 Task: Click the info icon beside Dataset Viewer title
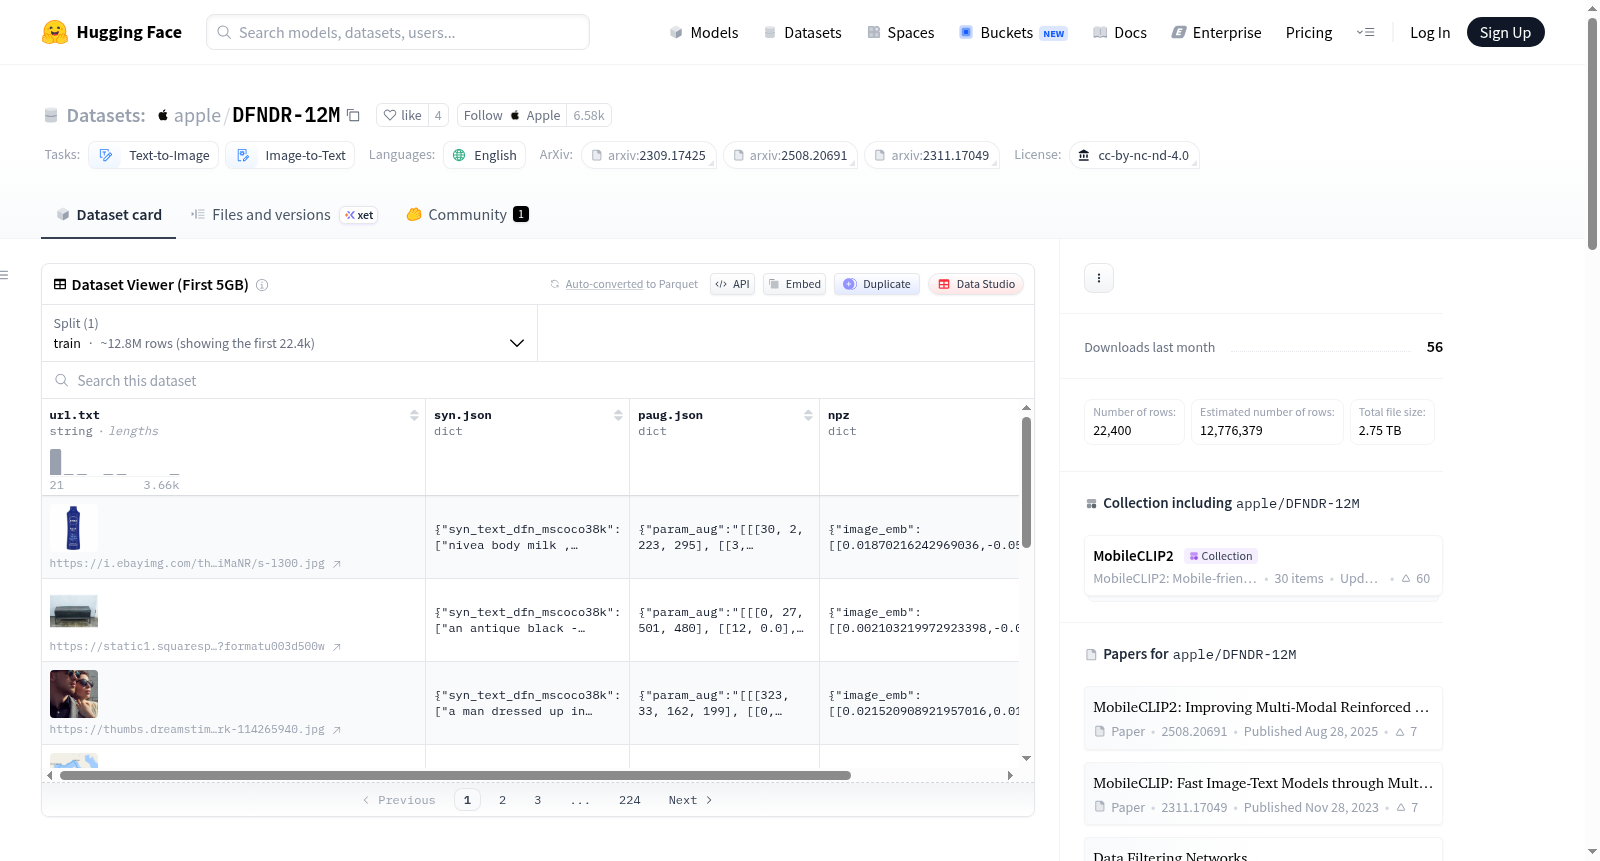(262, 285)
